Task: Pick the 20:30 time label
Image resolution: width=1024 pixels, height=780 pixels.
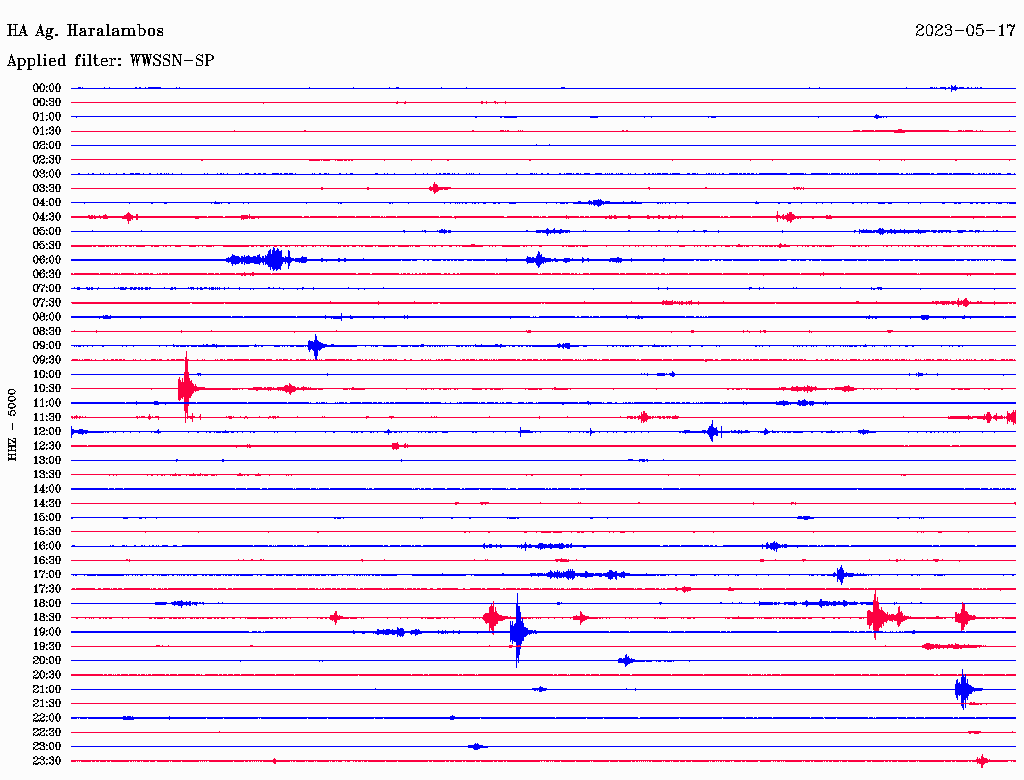Action: coord(47,675)
